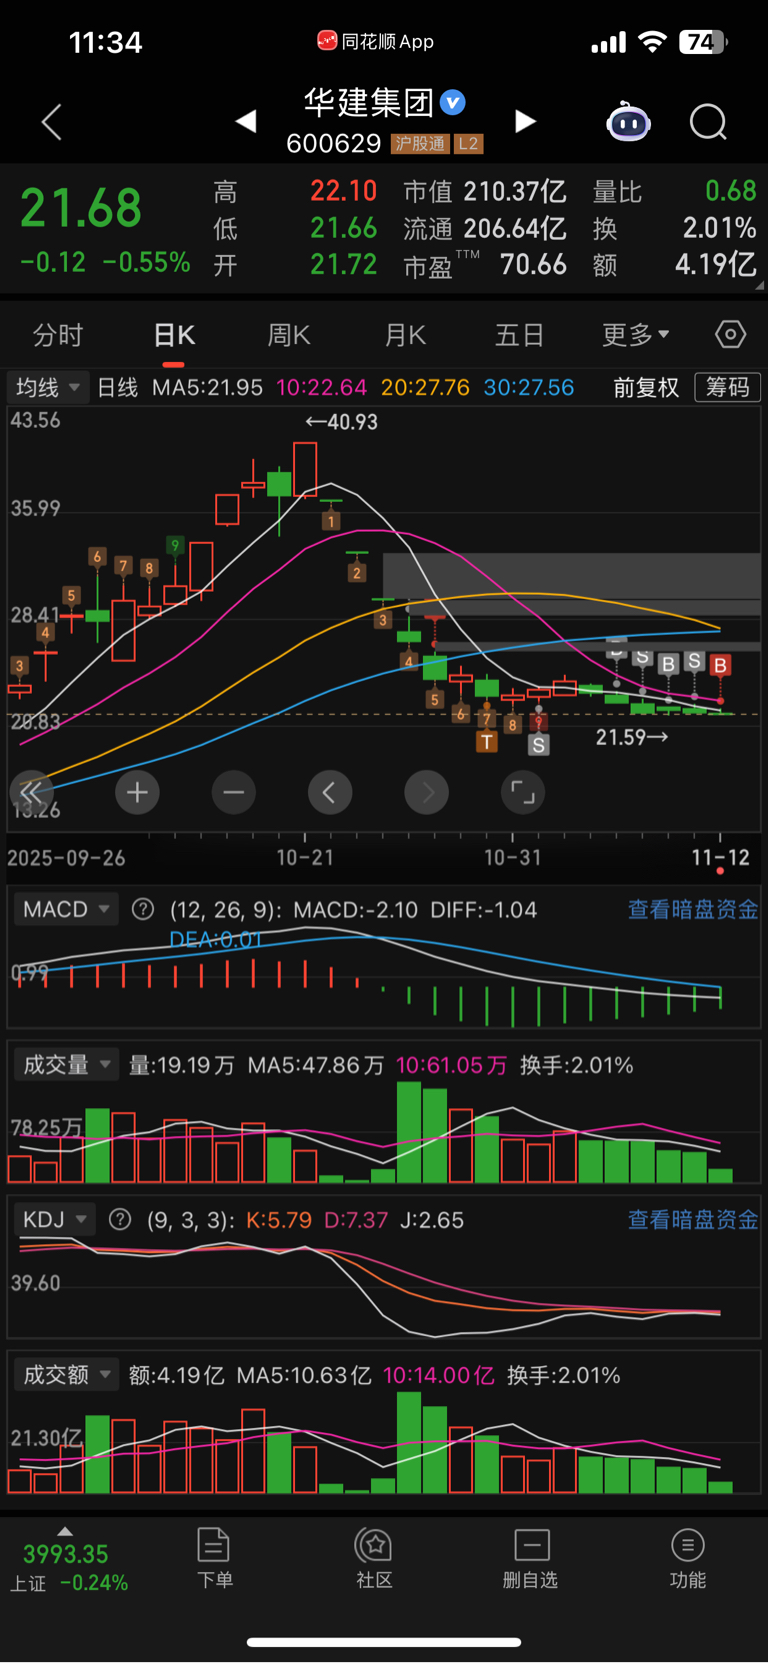Open MACD help question mark
This screenshot has width=768, height=1663.
[143, 909]
